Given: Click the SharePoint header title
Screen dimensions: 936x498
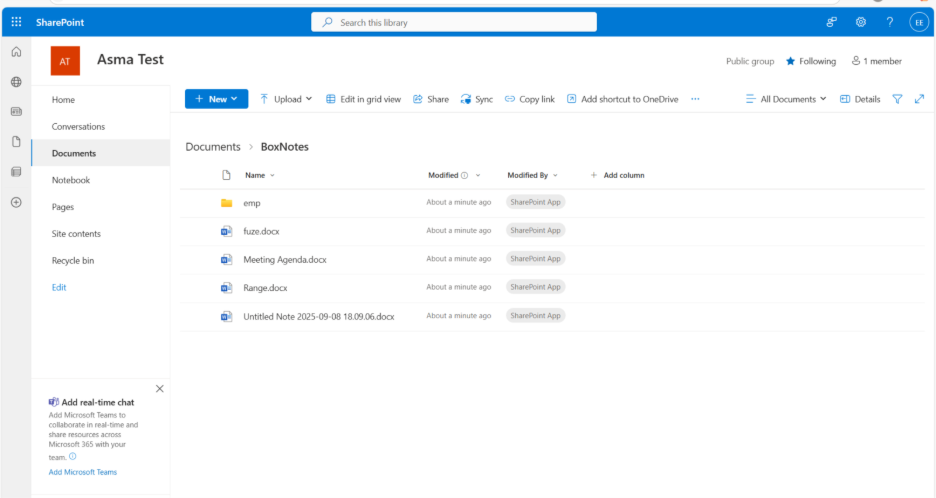Looking at the screenshot, I should pyautogui.click(x=60, y=23).
